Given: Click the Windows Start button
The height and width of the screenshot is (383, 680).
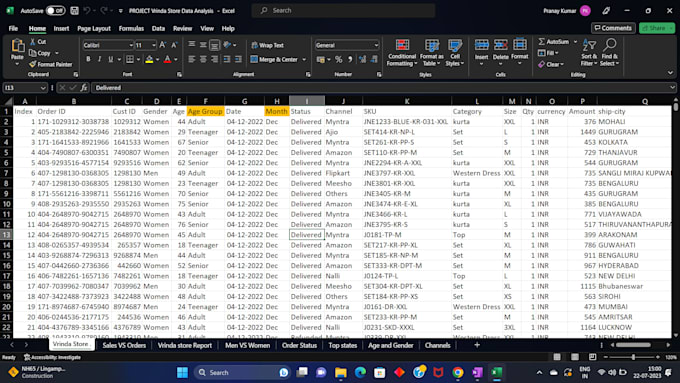Looking at the screenshot, I should point(183,372).
